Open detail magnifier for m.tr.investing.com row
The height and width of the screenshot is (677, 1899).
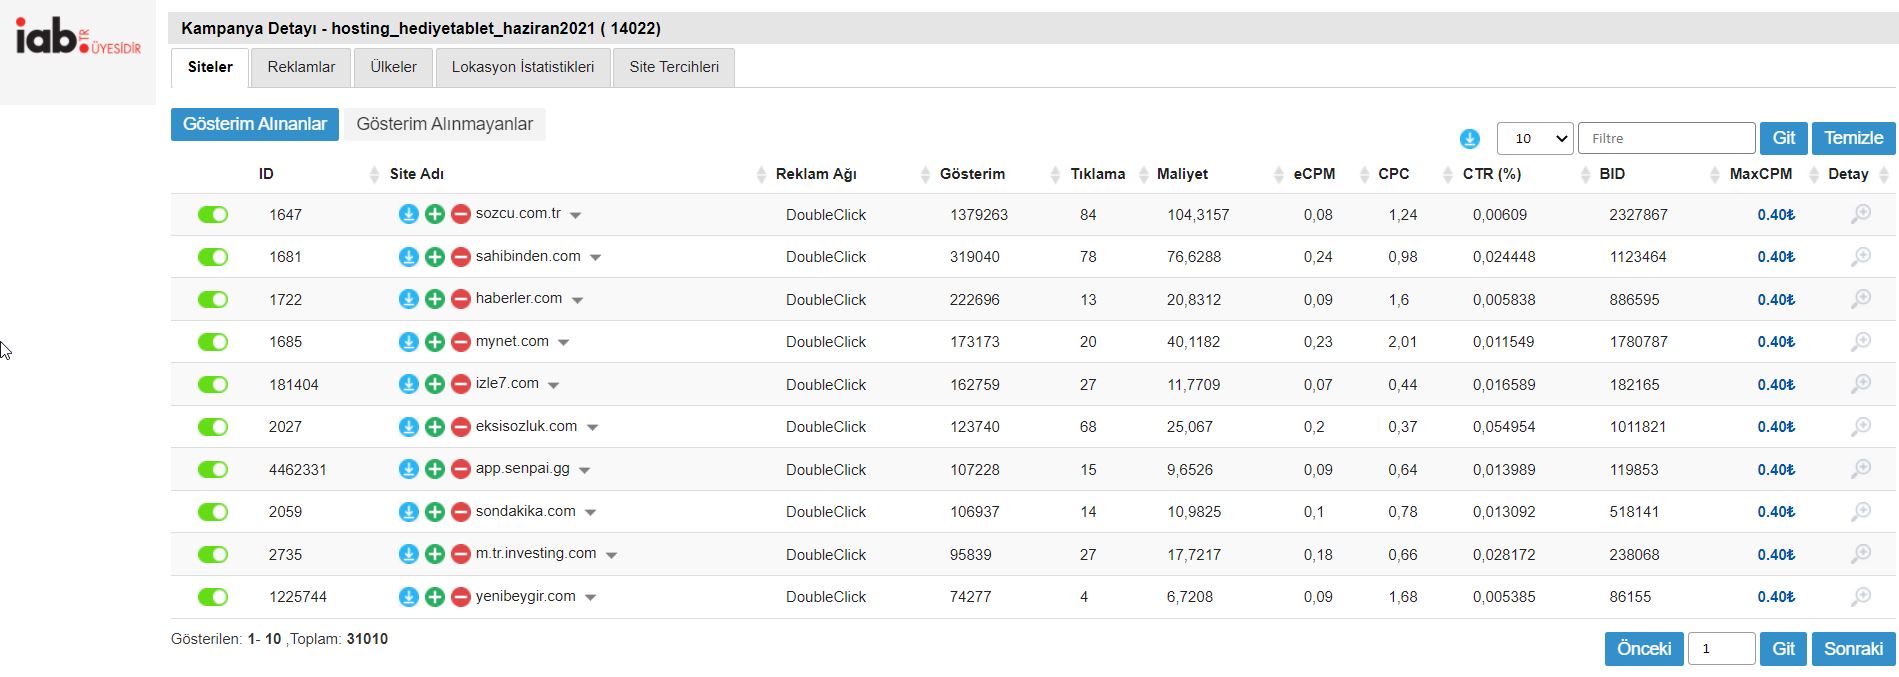[x=1861, y=554]
